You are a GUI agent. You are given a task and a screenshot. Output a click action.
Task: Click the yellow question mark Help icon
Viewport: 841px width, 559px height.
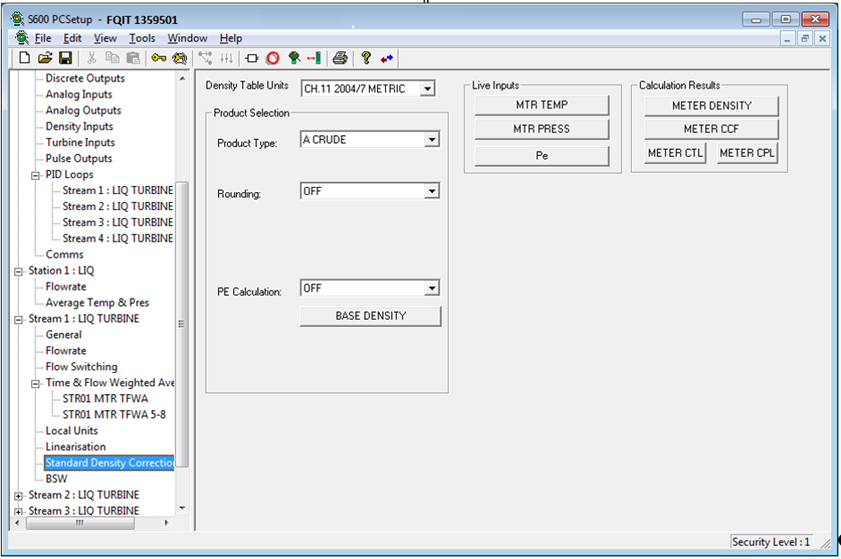pos(366,58)
